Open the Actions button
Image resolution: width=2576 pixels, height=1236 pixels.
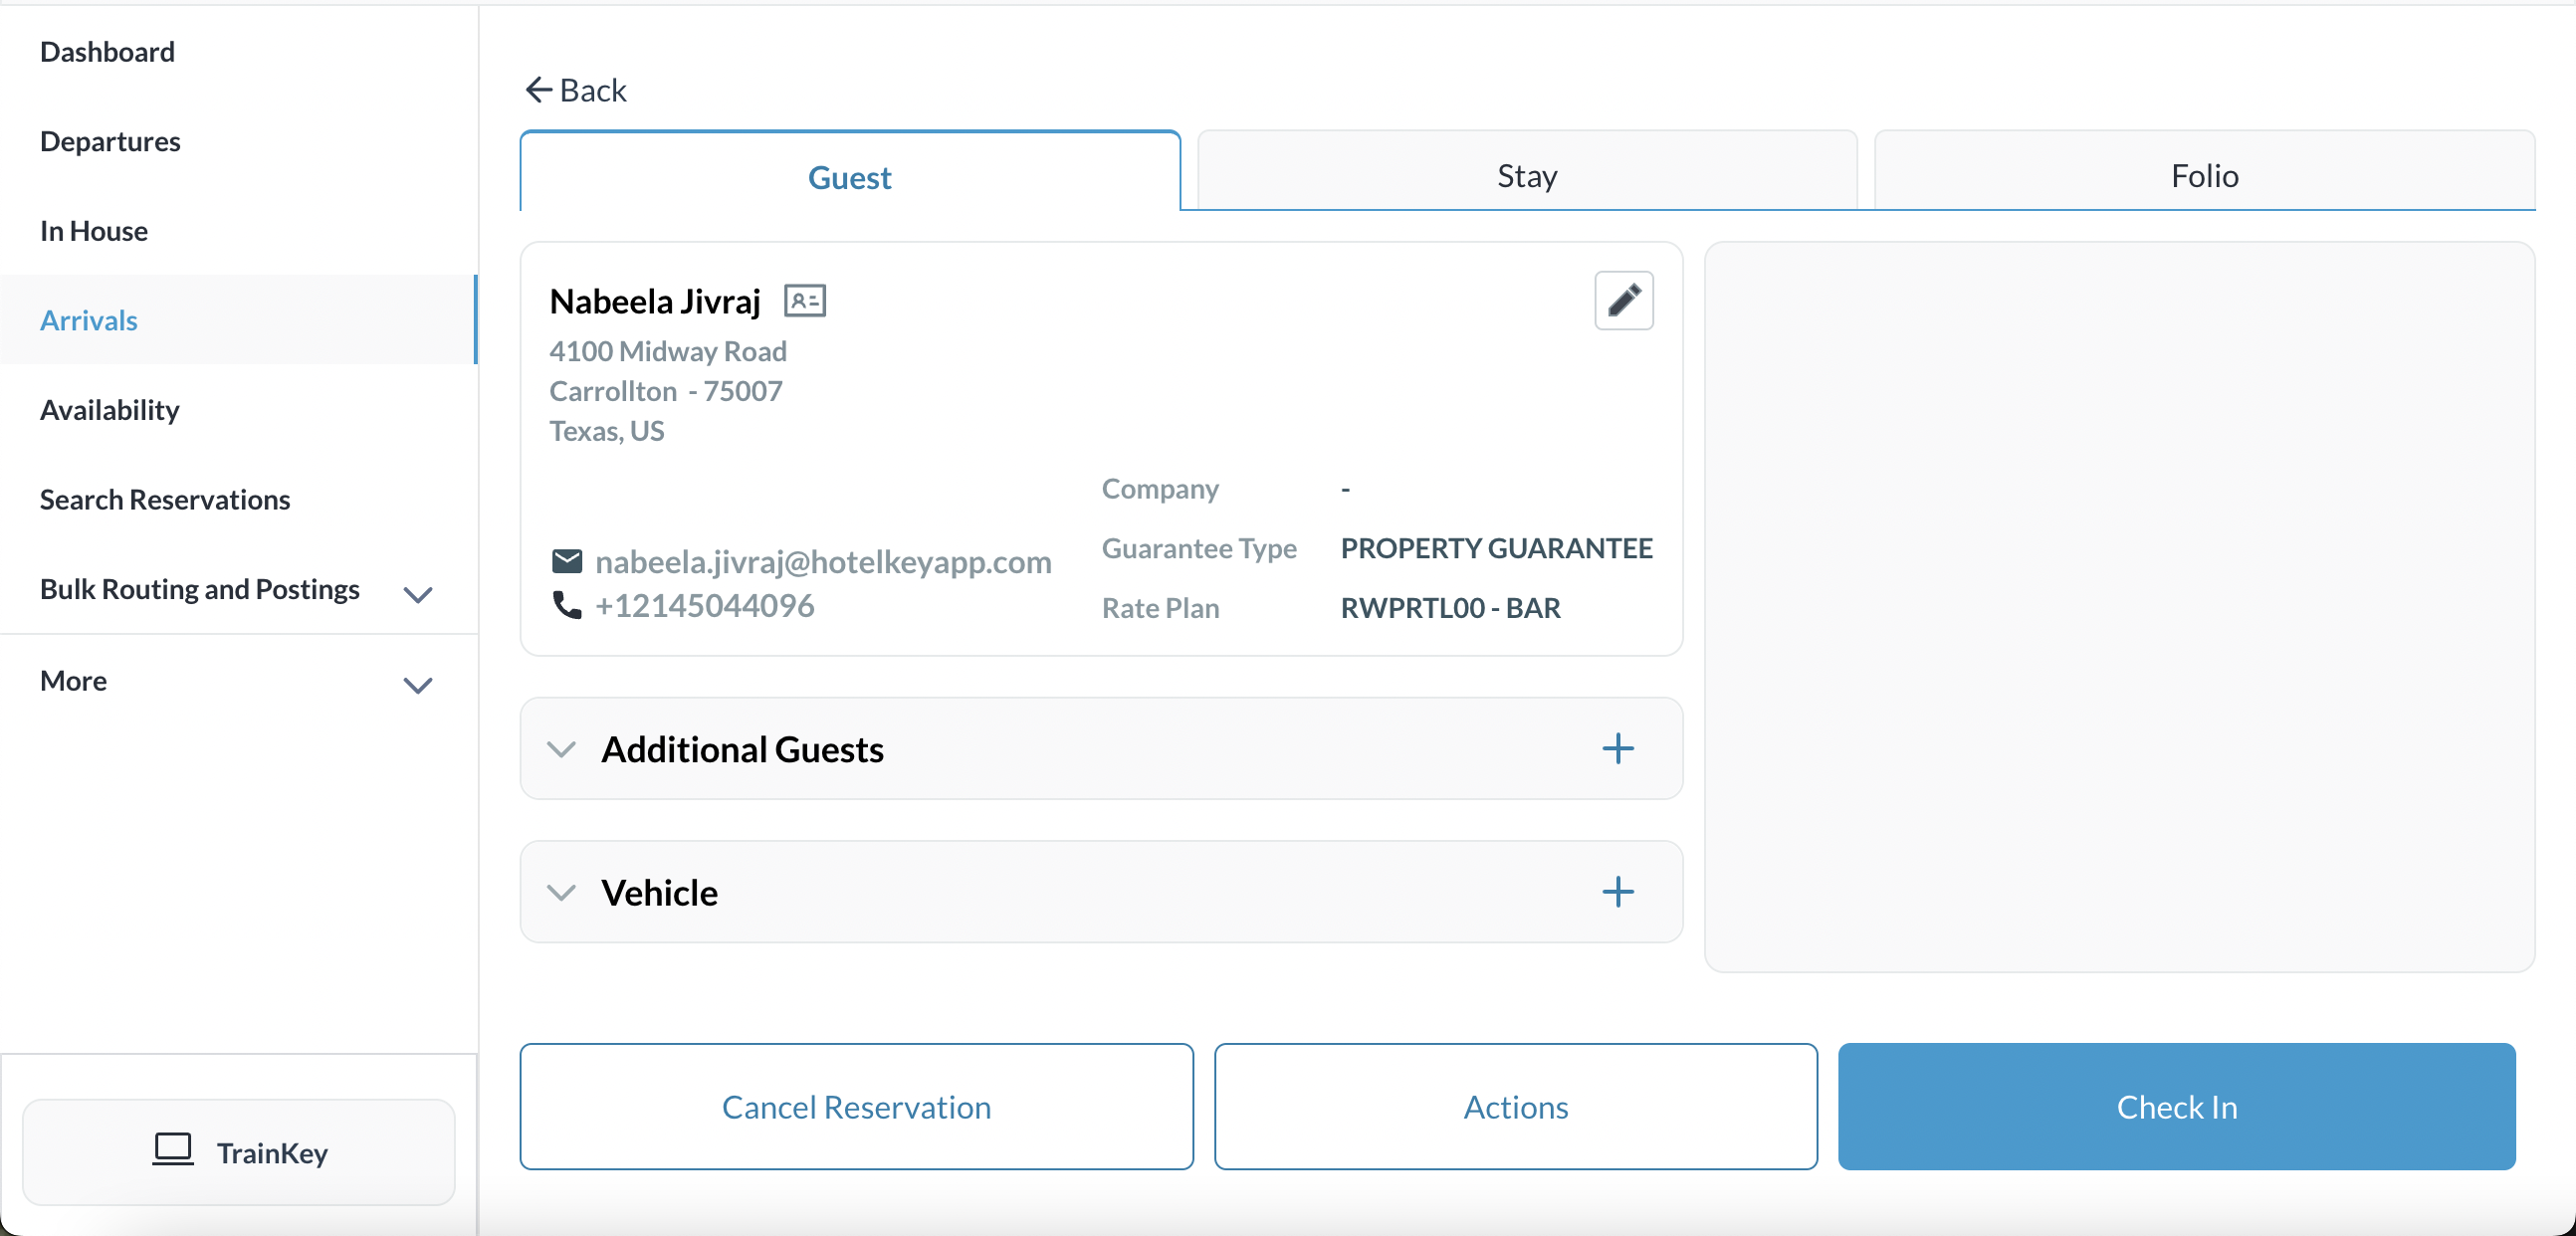[x=1515, y=1106]
